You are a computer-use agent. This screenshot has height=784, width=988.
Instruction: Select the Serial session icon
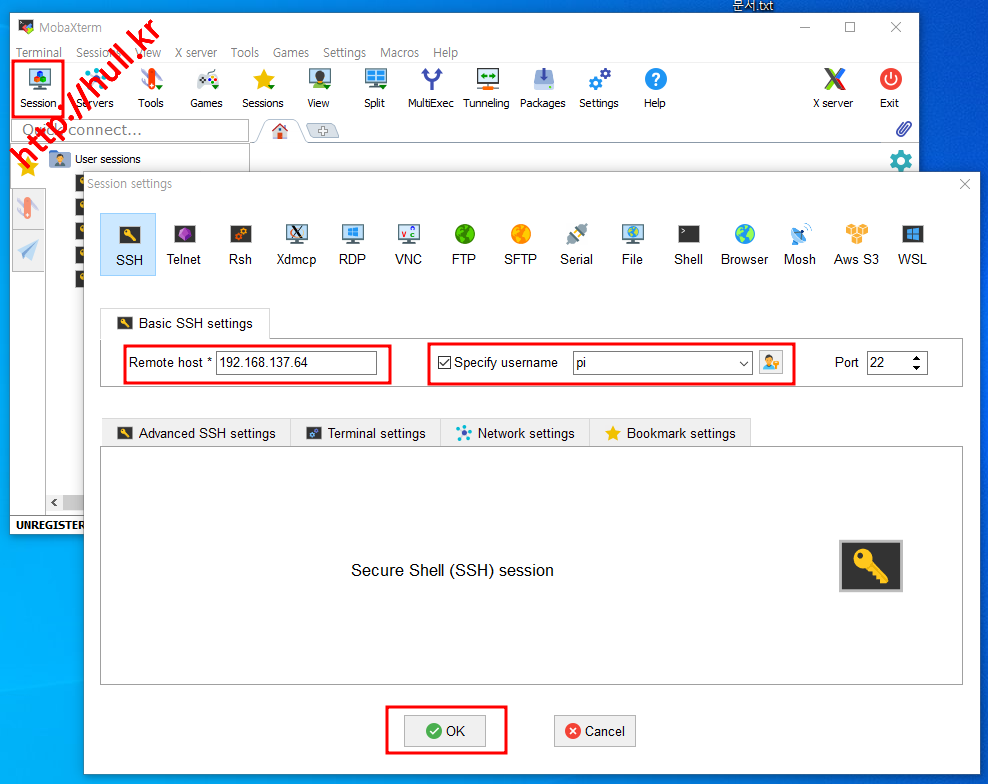click(576, 244)
